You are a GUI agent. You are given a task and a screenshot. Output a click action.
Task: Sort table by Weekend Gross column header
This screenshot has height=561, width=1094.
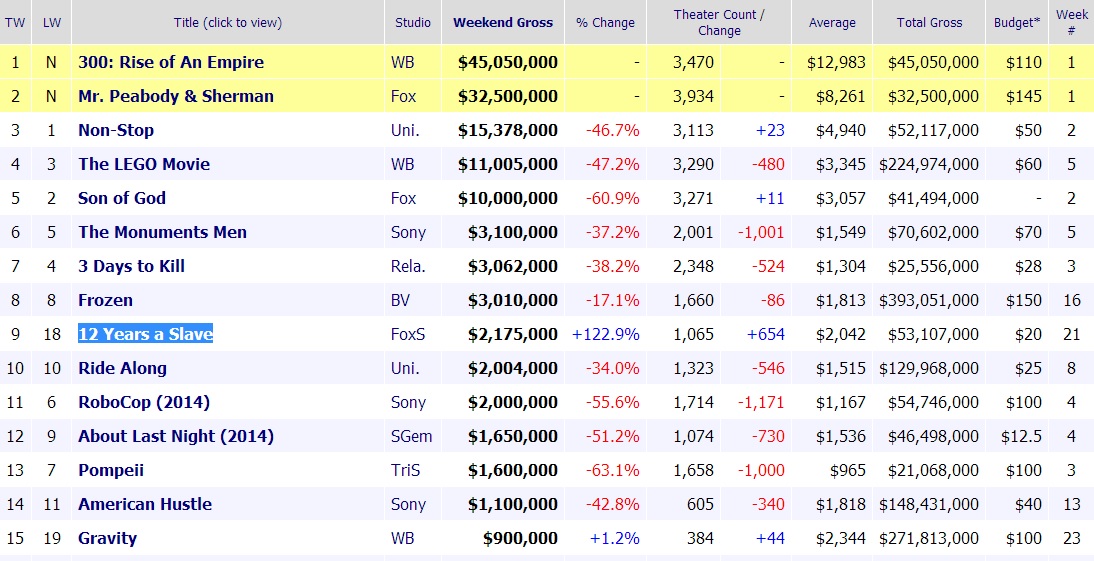pyautogui.click(x=502, y=22)
